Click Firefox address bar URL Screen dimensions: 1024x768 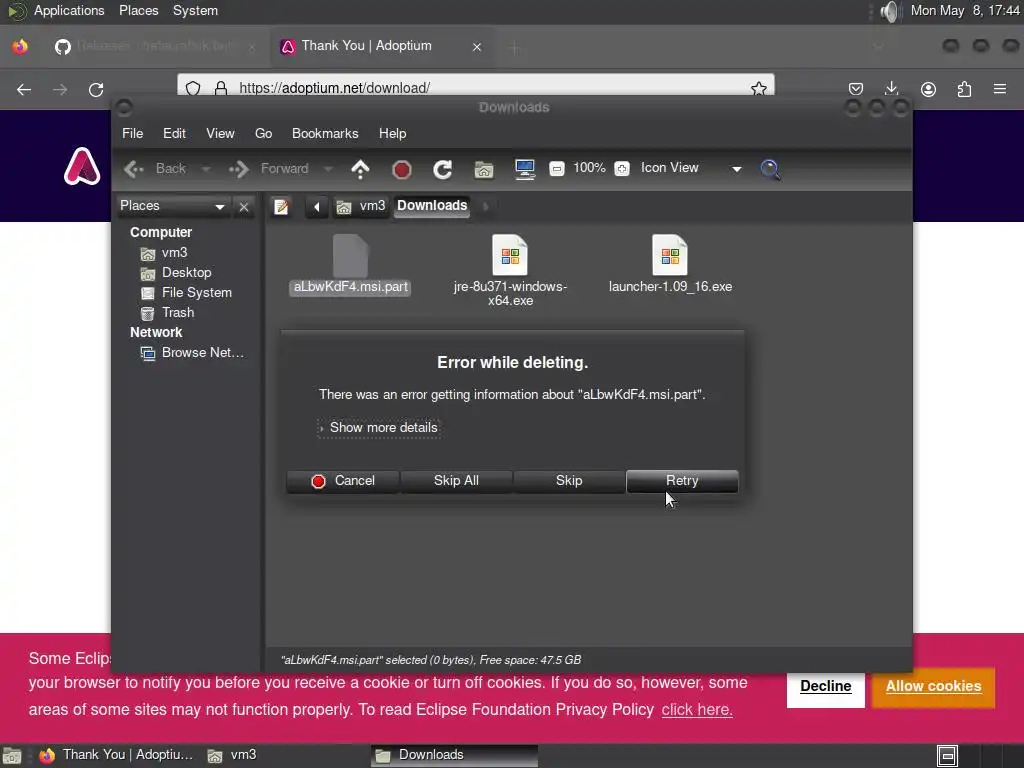point(334,88)
